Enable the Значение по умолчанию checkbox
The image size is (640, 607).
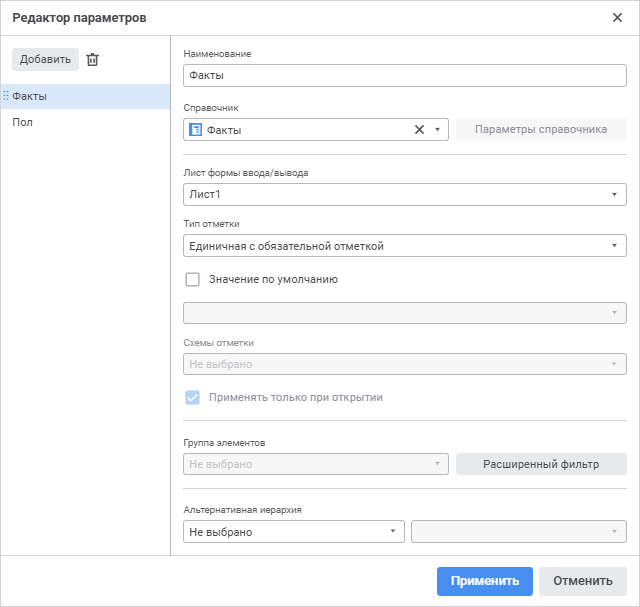(x=193, y=280)
